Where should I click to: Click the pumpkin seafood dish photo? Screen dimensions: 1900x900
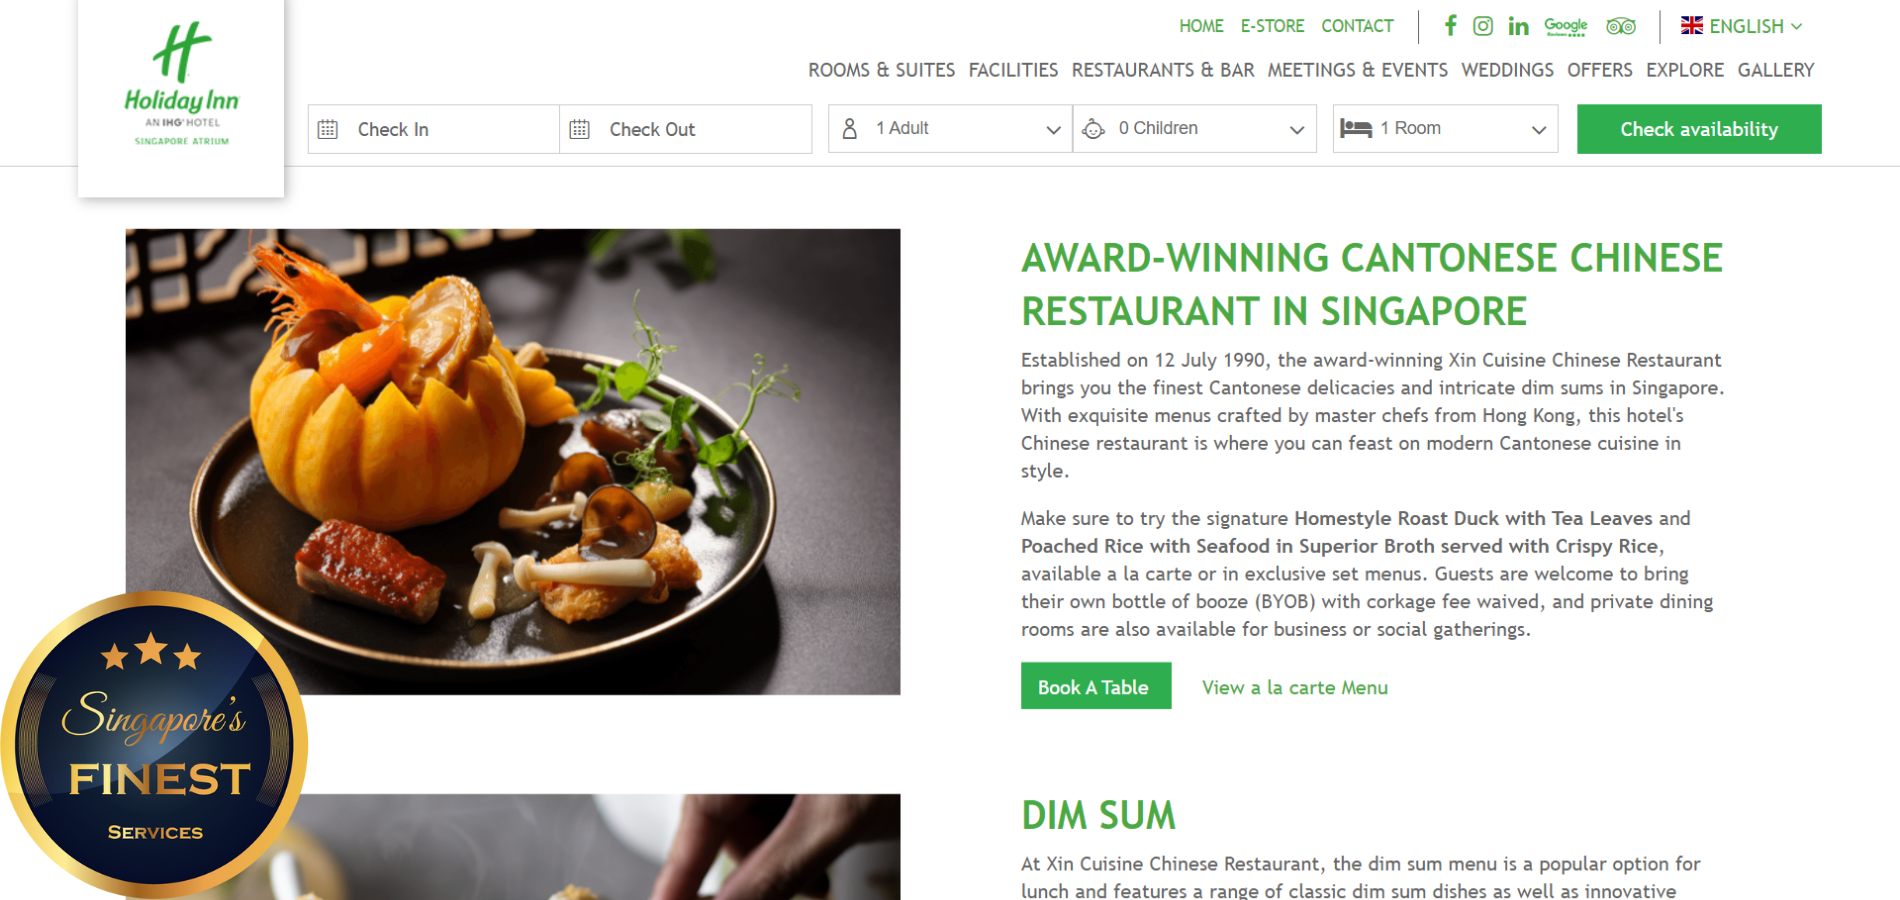(513, 461)
